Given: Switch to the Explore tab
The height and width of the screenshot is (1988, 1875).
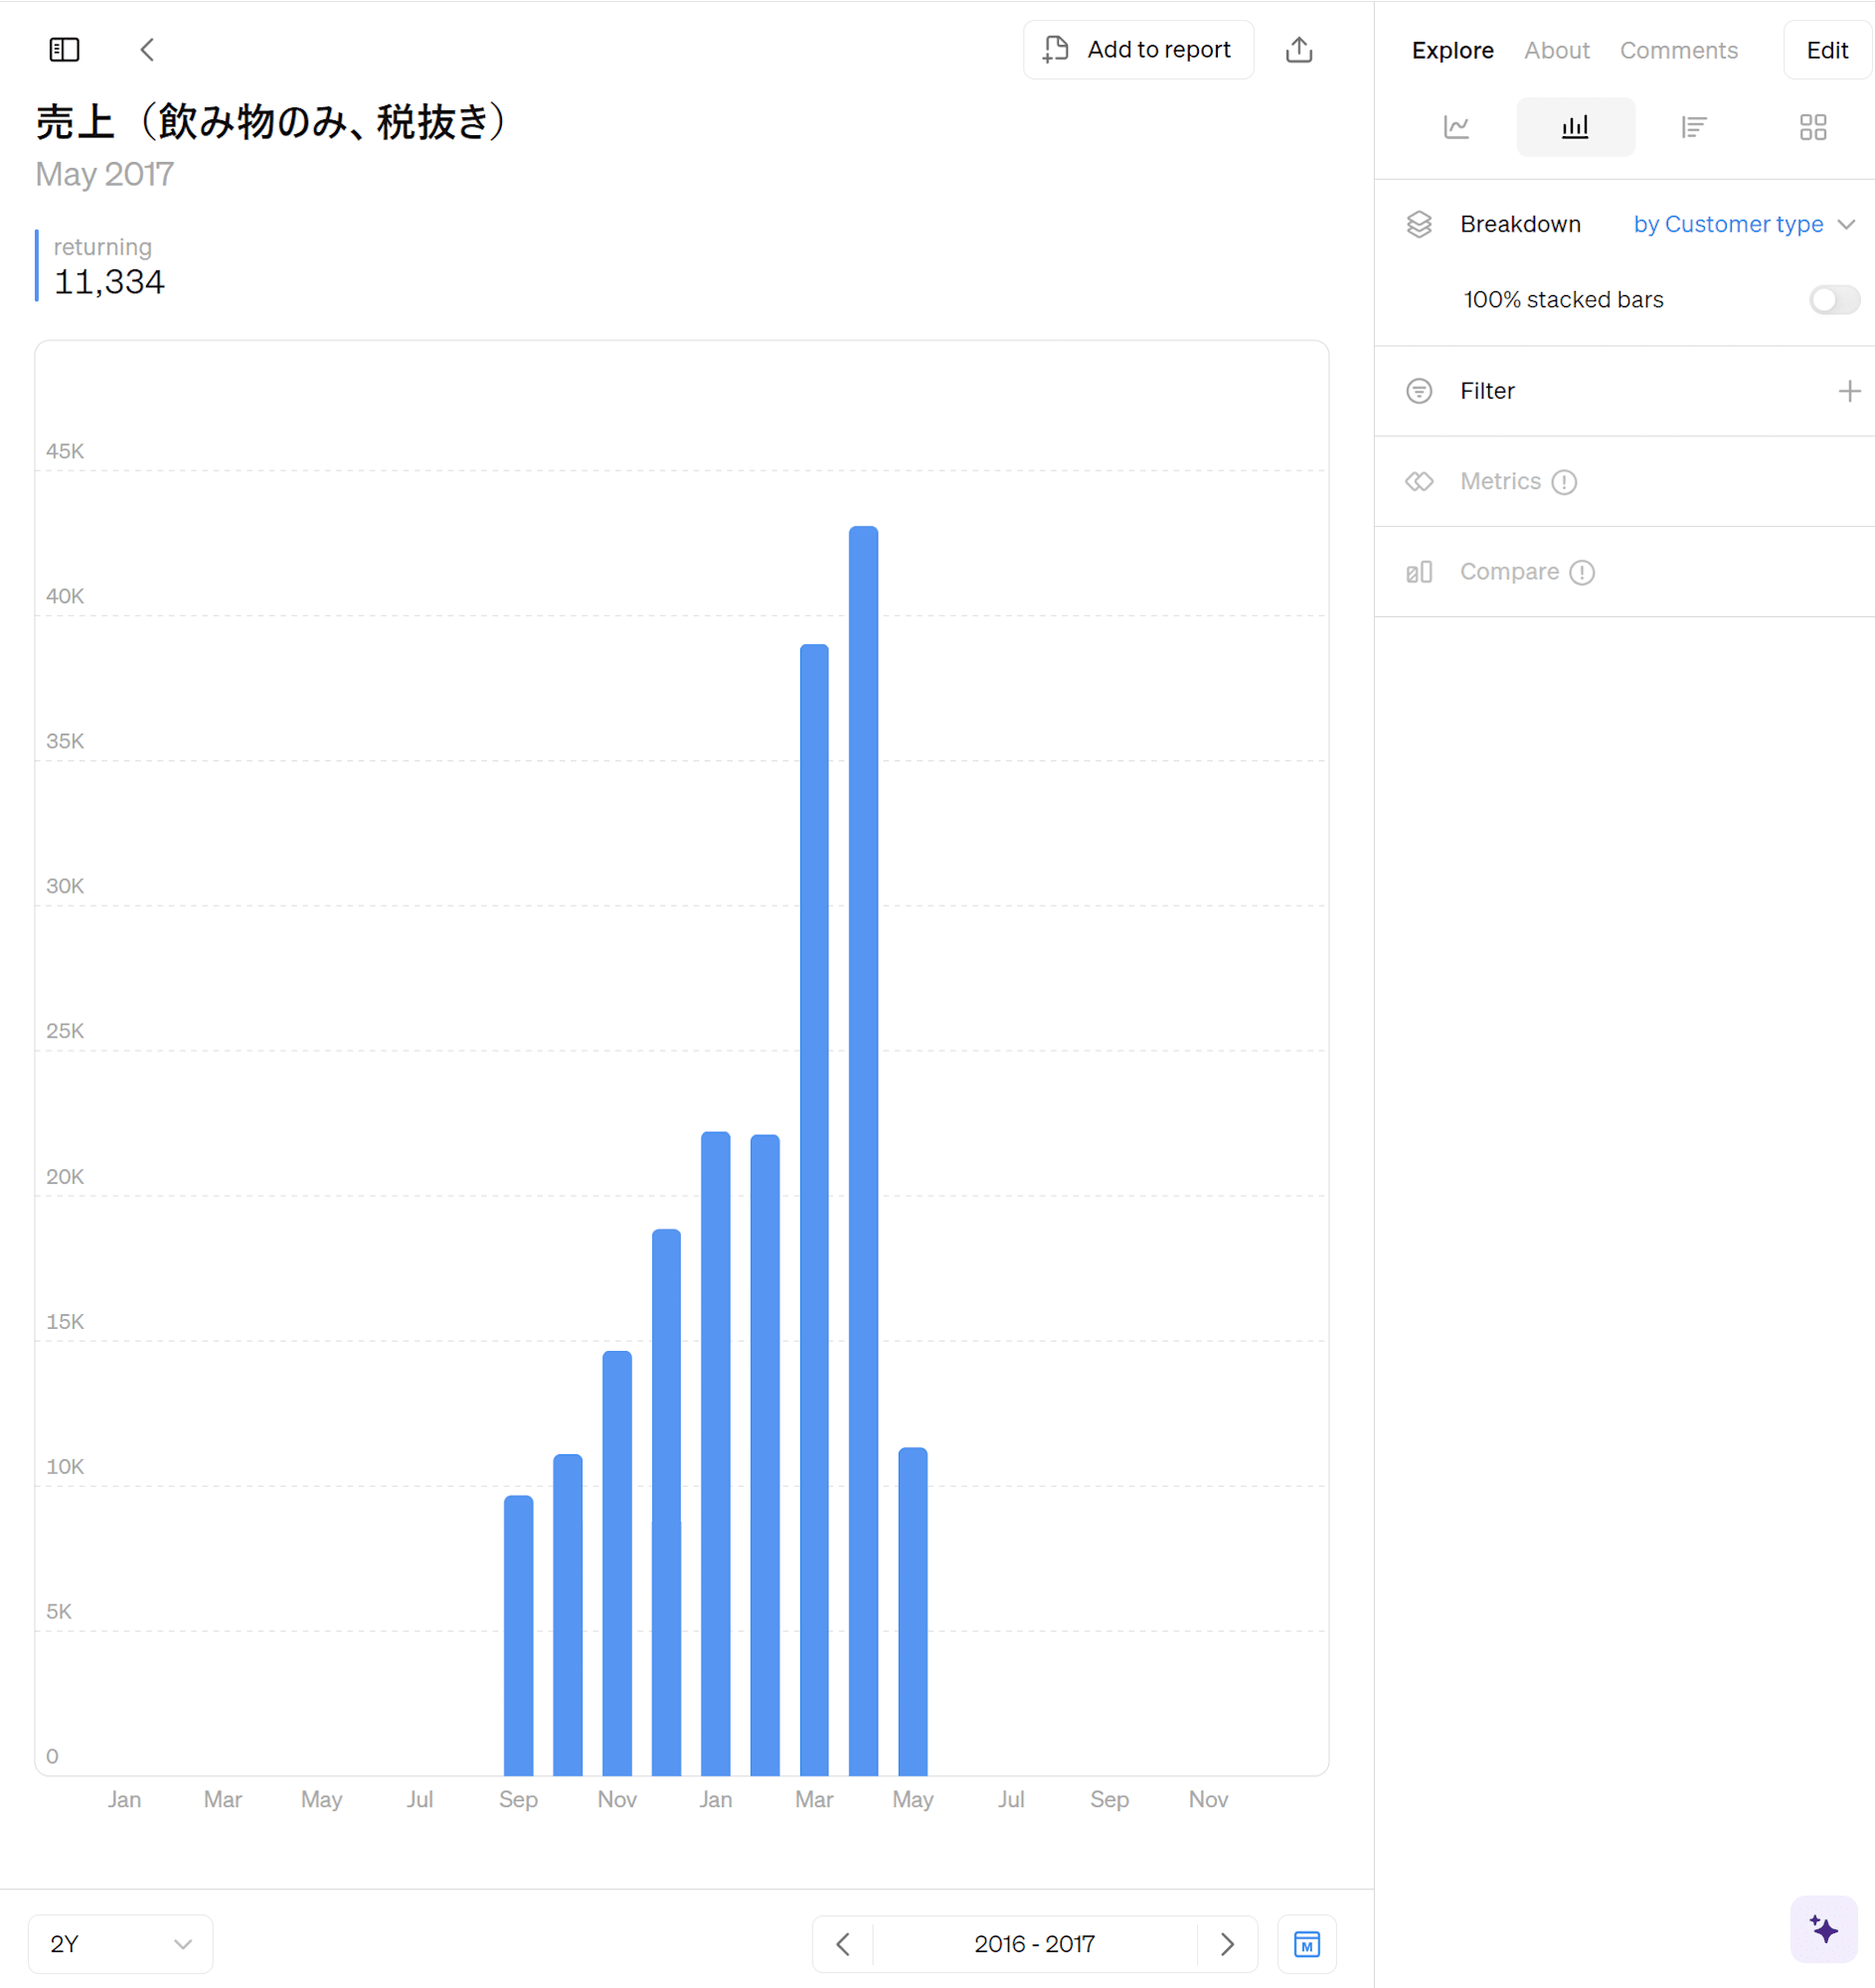Looking at the screenshot, I should pos(1452,50).
